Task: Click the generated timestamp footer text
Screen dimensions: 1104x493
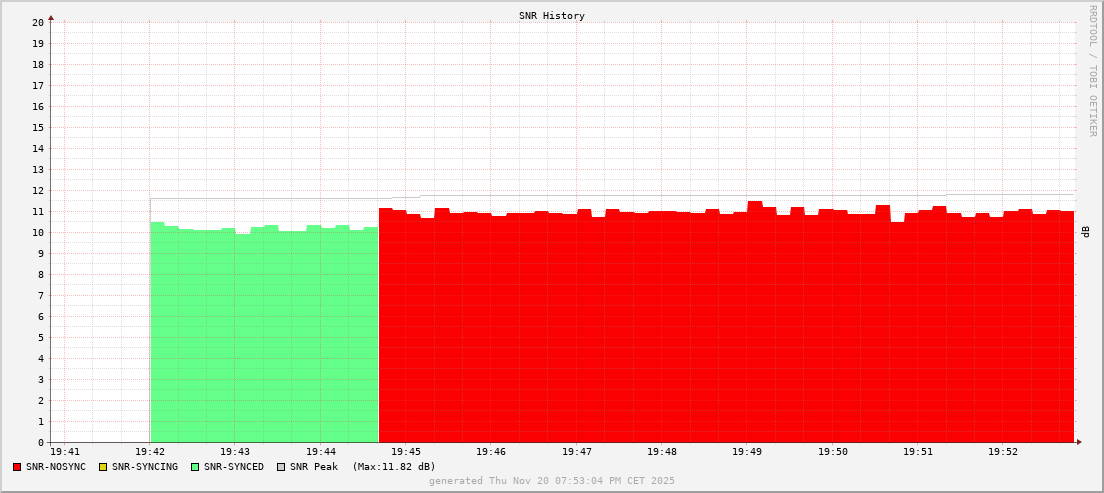Action: [552, 481]
